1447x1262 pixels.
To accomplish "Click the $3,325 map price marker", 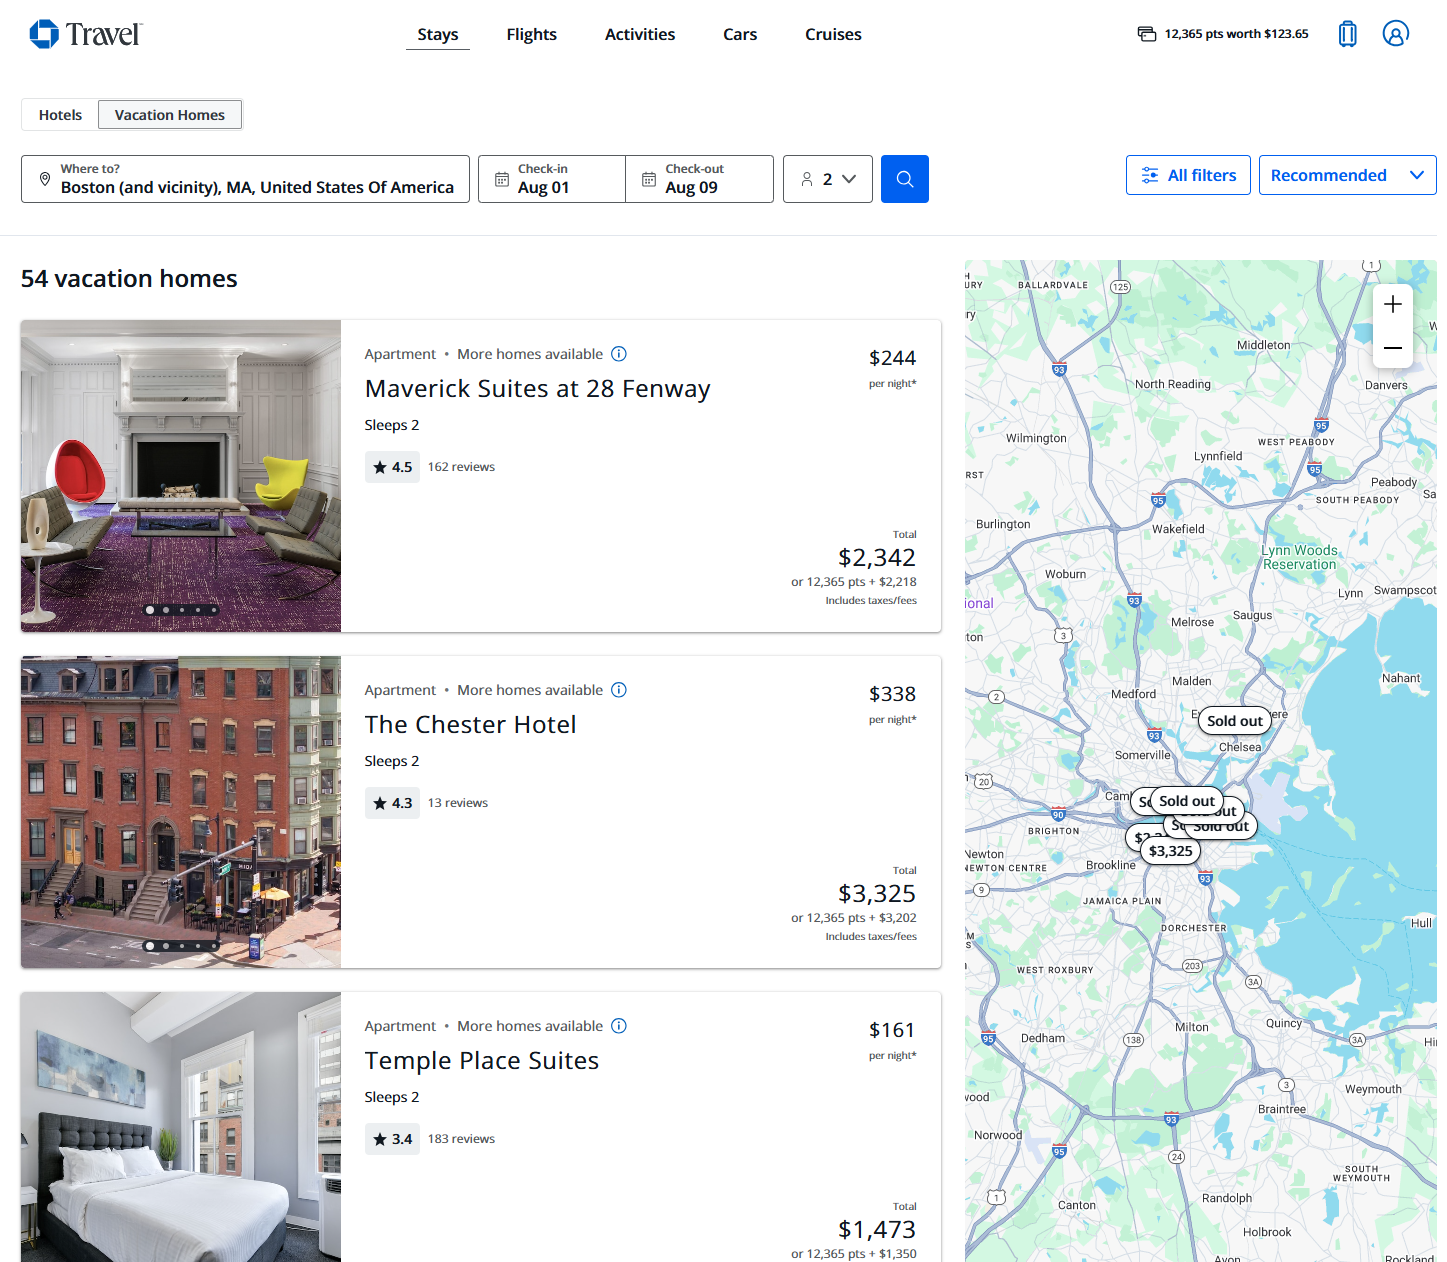I will 1170,851.
